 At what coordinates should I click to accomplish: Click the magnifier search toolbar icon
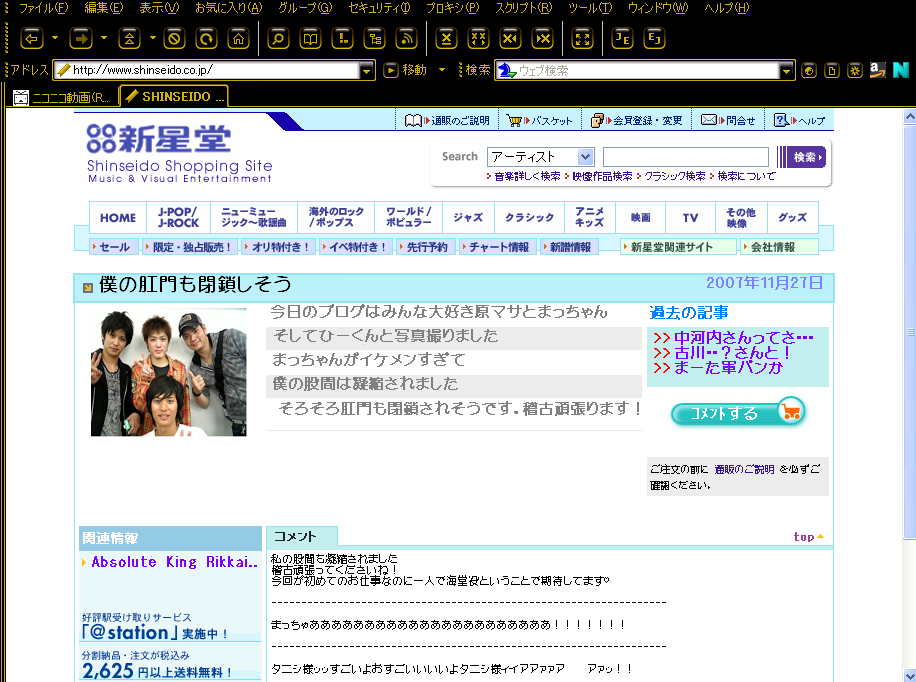click(278, 39)
